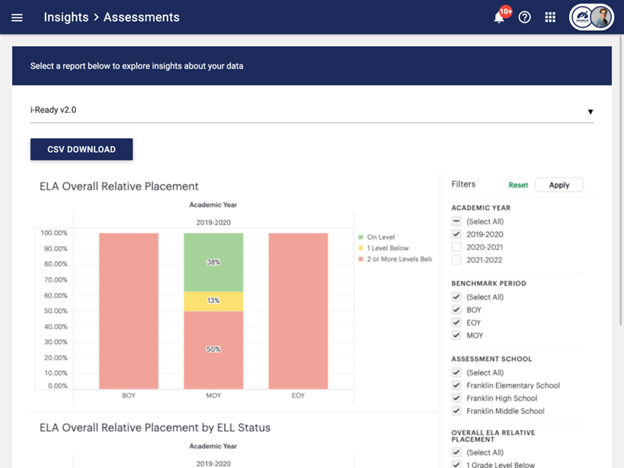This screenshot has width=624, height=468.
Task: Select the BOY red bar in chart
Action: coord(129,311)
